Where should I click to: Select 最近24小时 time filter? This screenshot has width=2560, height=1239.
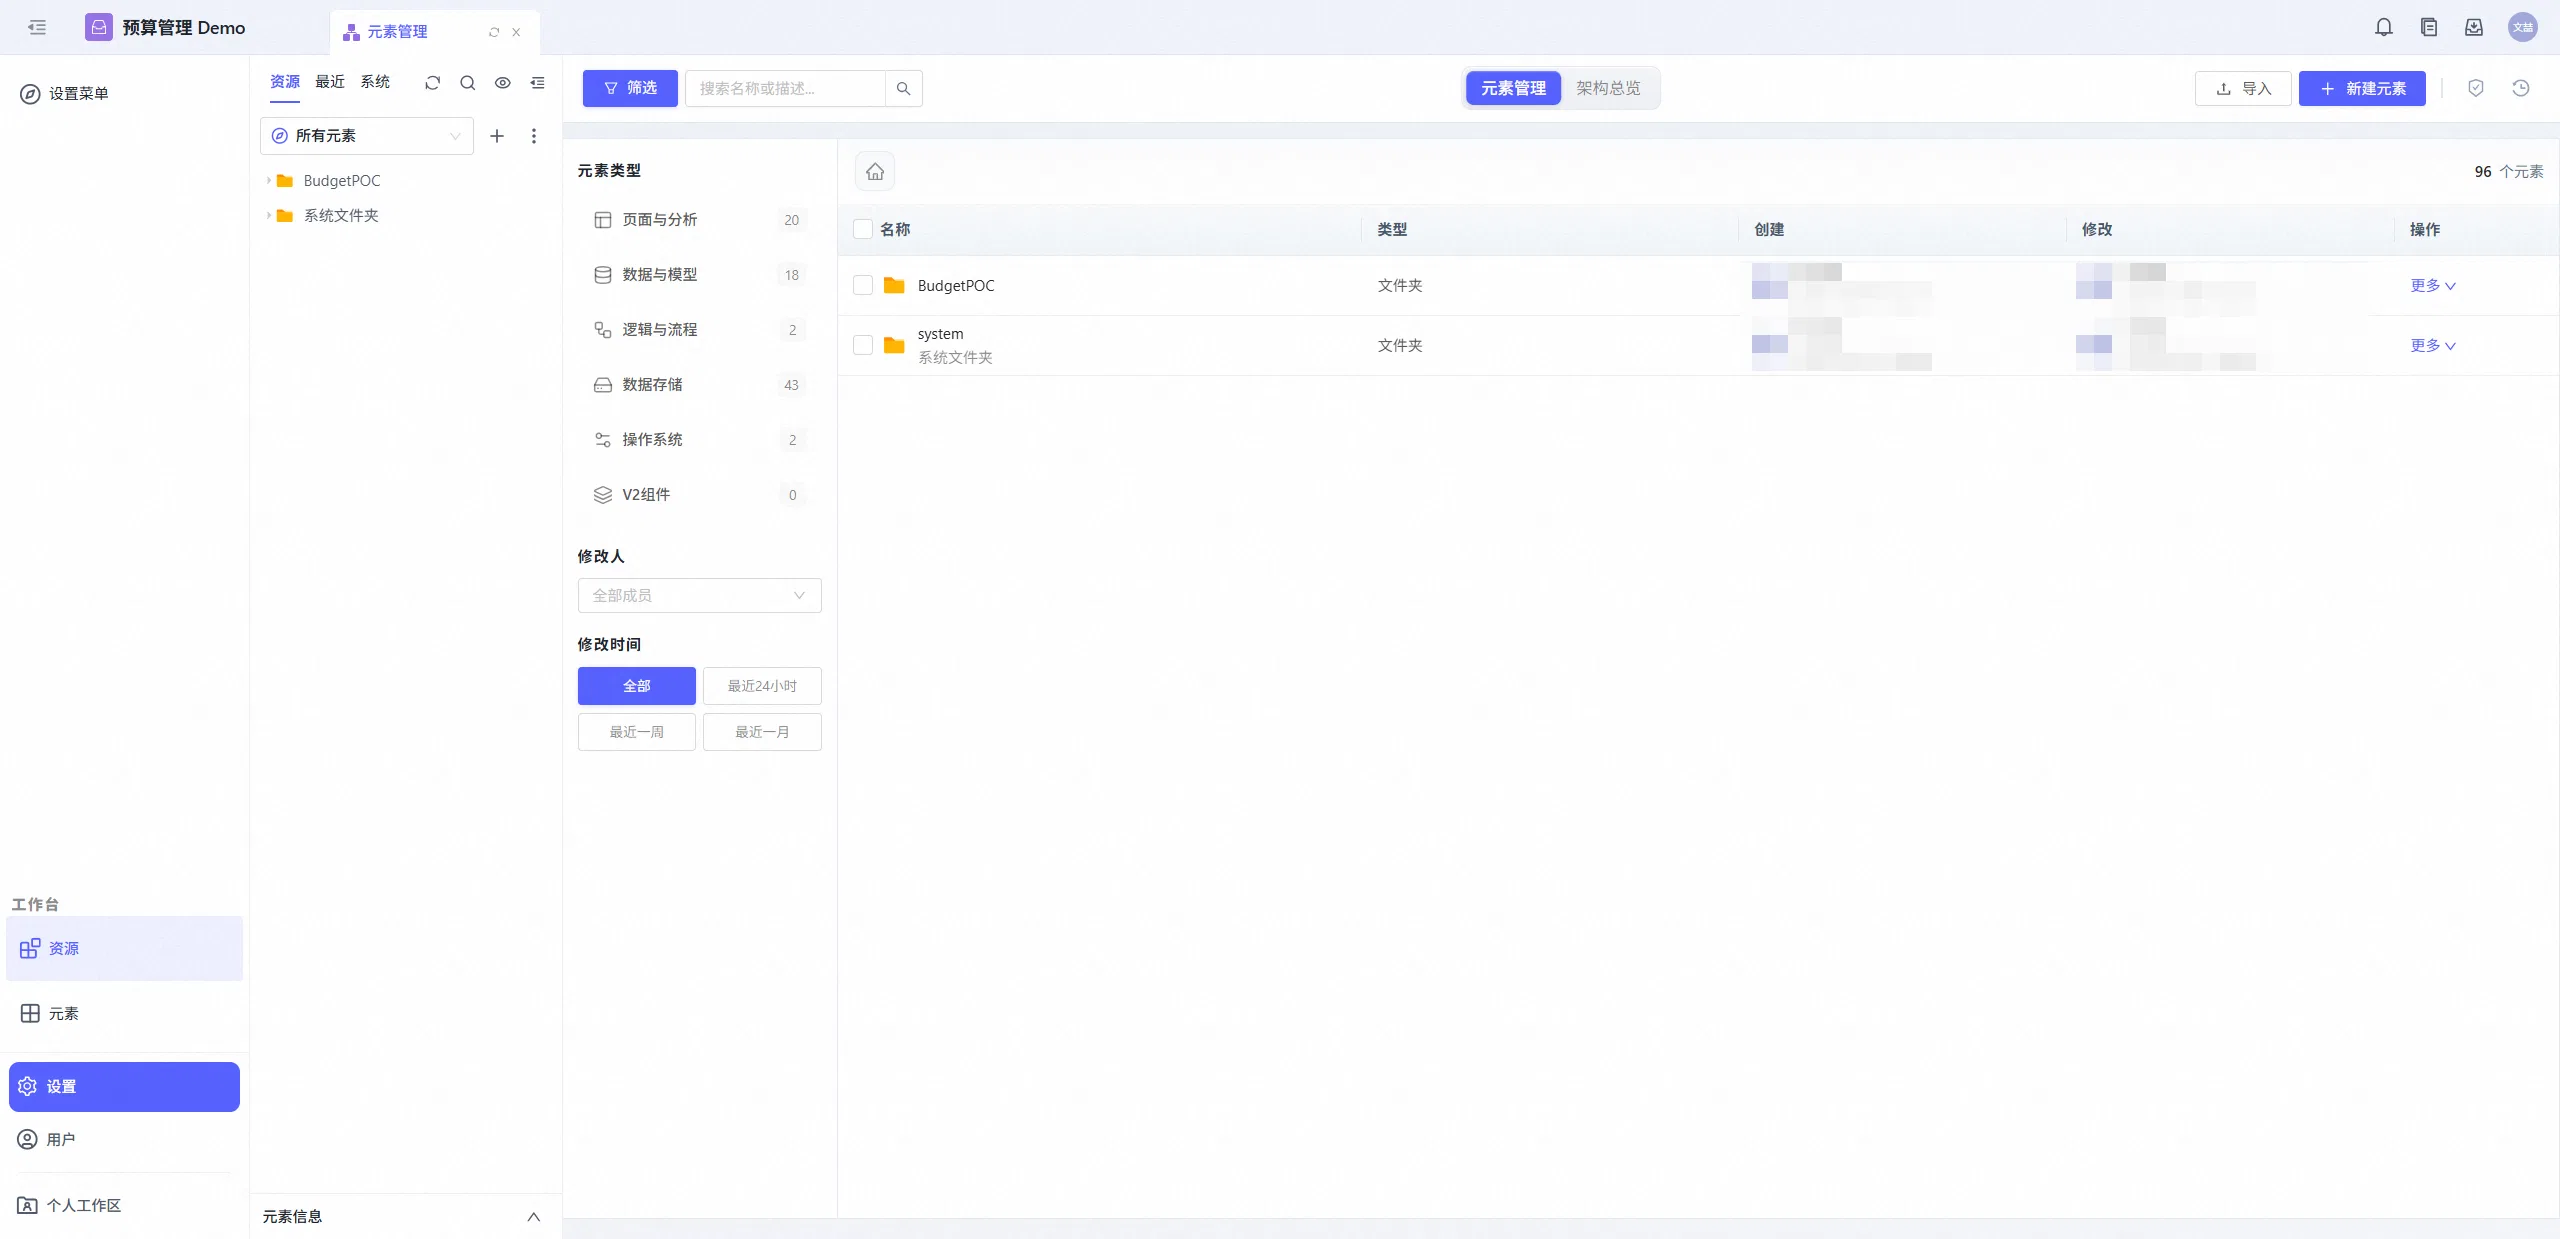click(x=762, y=686)
